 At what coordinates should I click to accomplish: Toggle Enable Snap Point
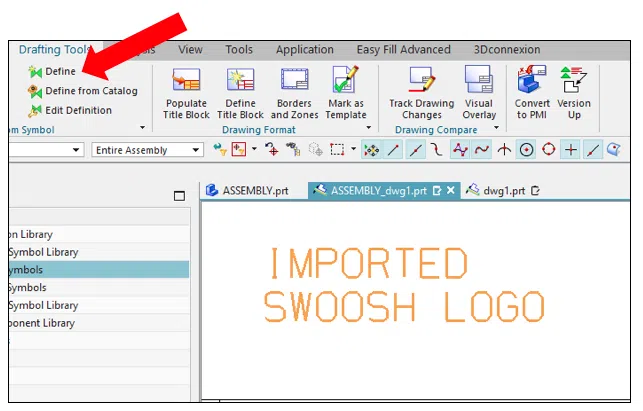(x=372, y=150)
